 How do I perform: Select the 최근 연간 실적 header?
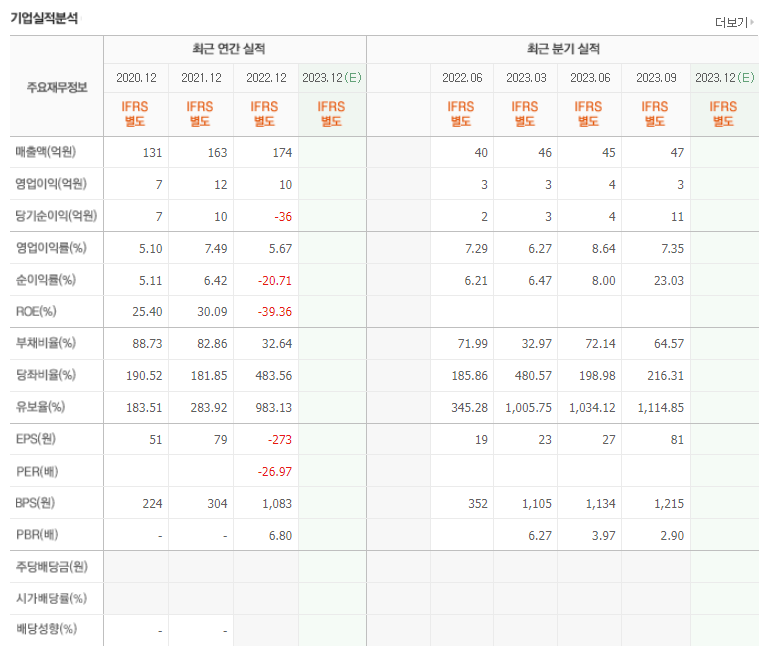coord(228,48)
